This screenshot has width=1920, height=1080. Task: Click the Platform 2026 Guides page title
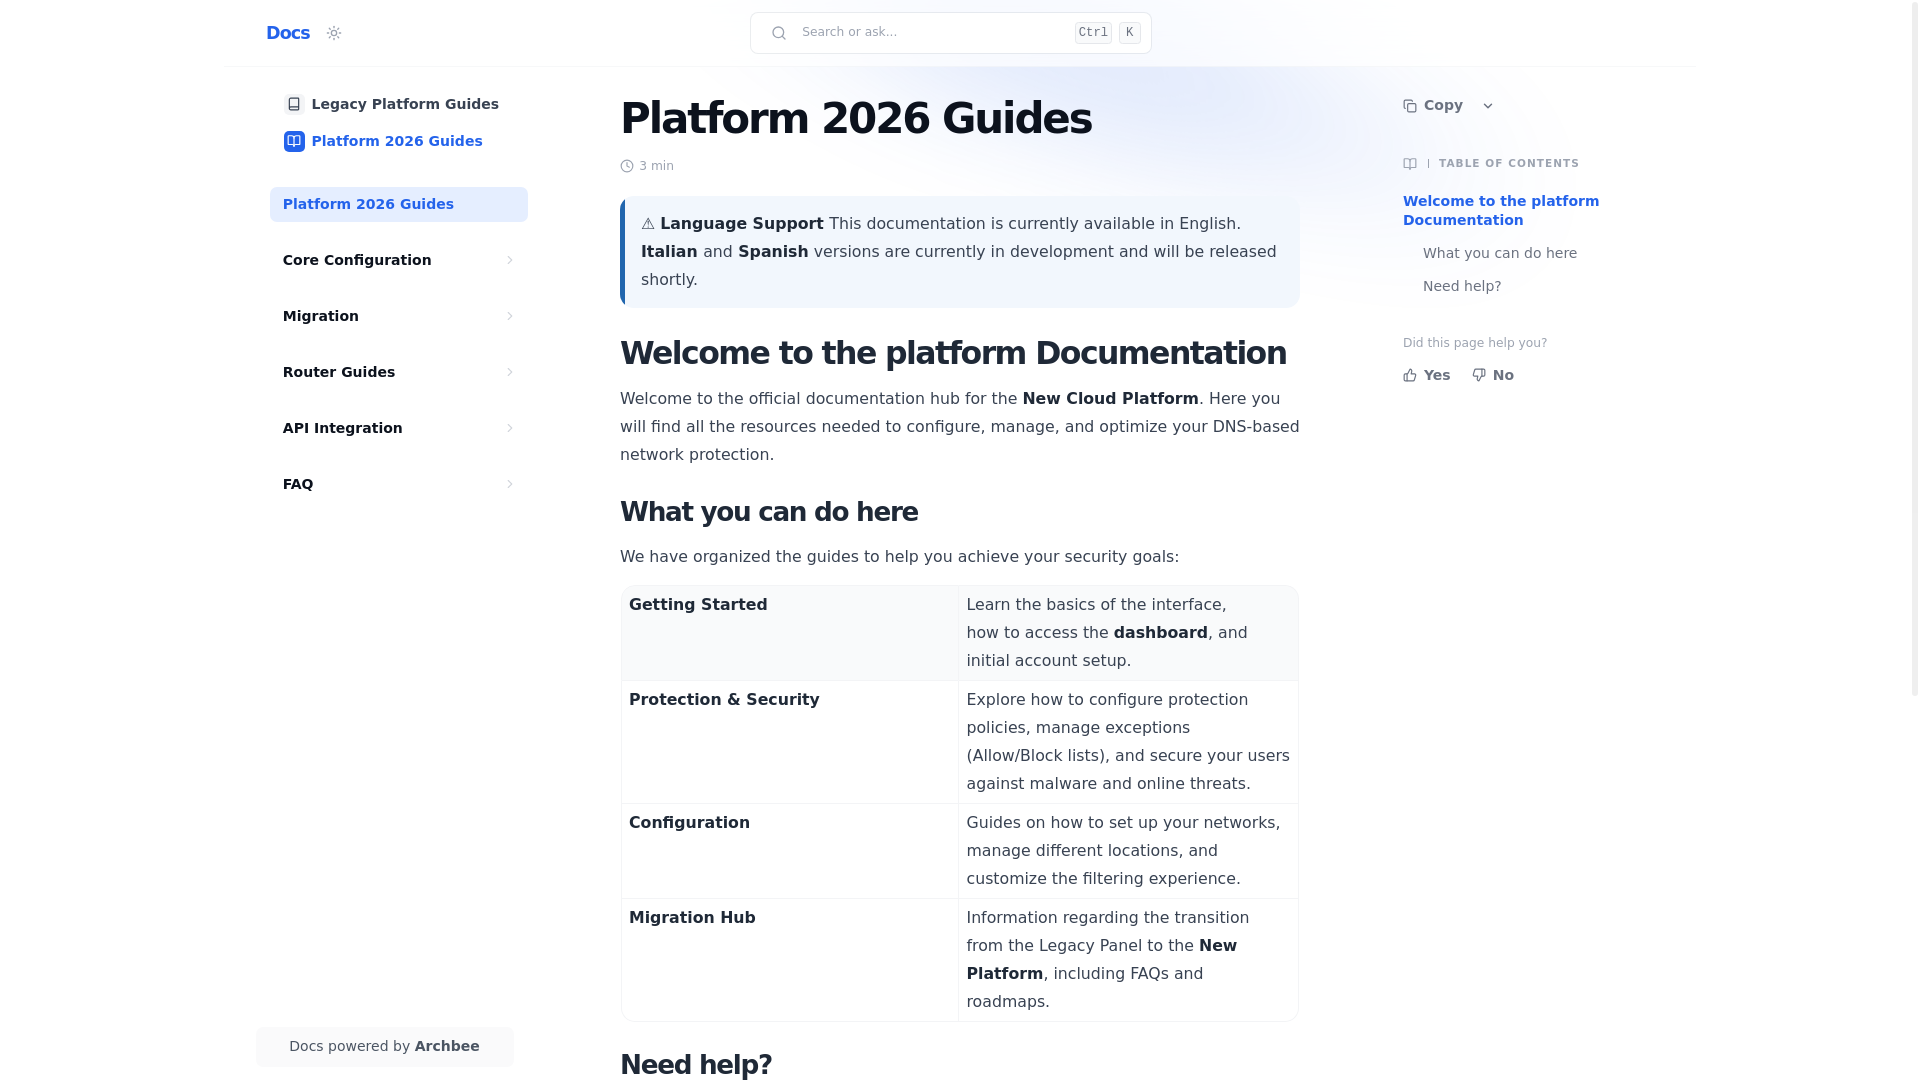(x=856, y=119)
